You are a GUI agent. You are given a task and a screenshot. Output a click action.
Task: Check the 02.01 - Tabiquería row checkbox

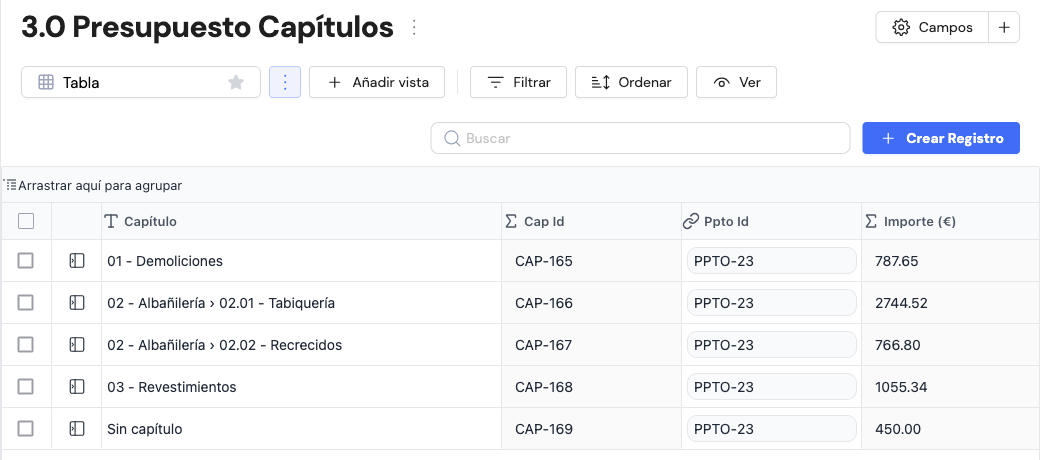coord(25,303)
